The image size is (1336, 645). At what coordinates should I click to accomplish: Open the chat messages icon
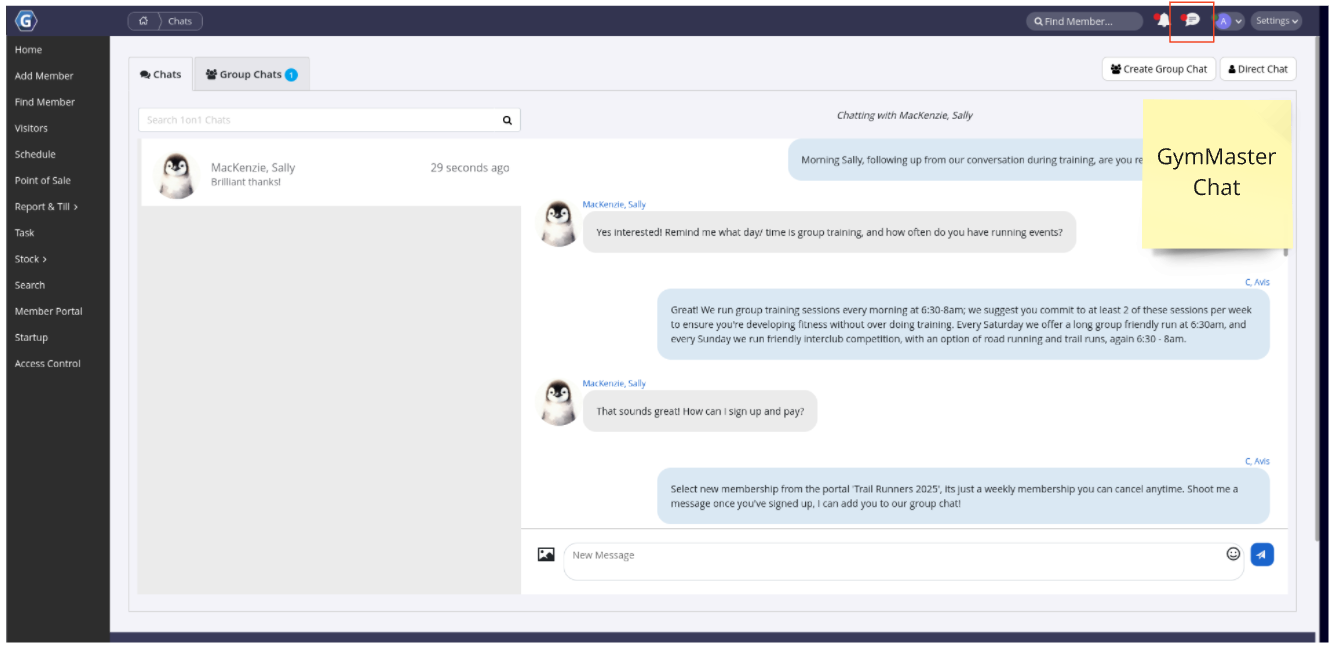point(1191,20)
